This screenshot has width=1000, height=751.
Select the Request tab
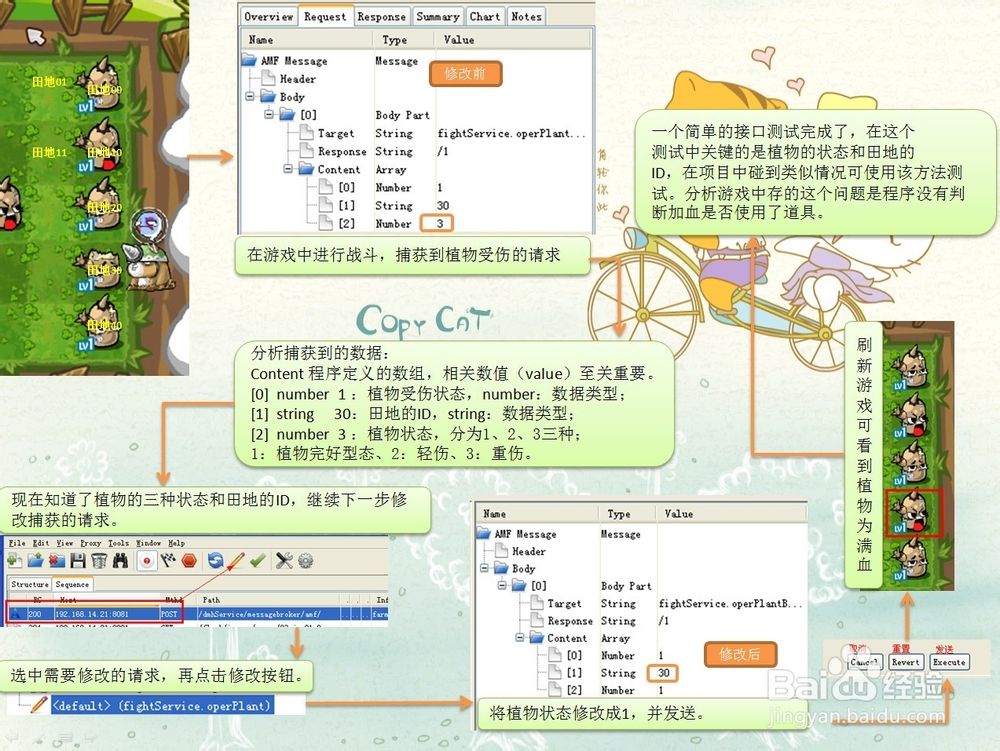[x=325, y=17]
